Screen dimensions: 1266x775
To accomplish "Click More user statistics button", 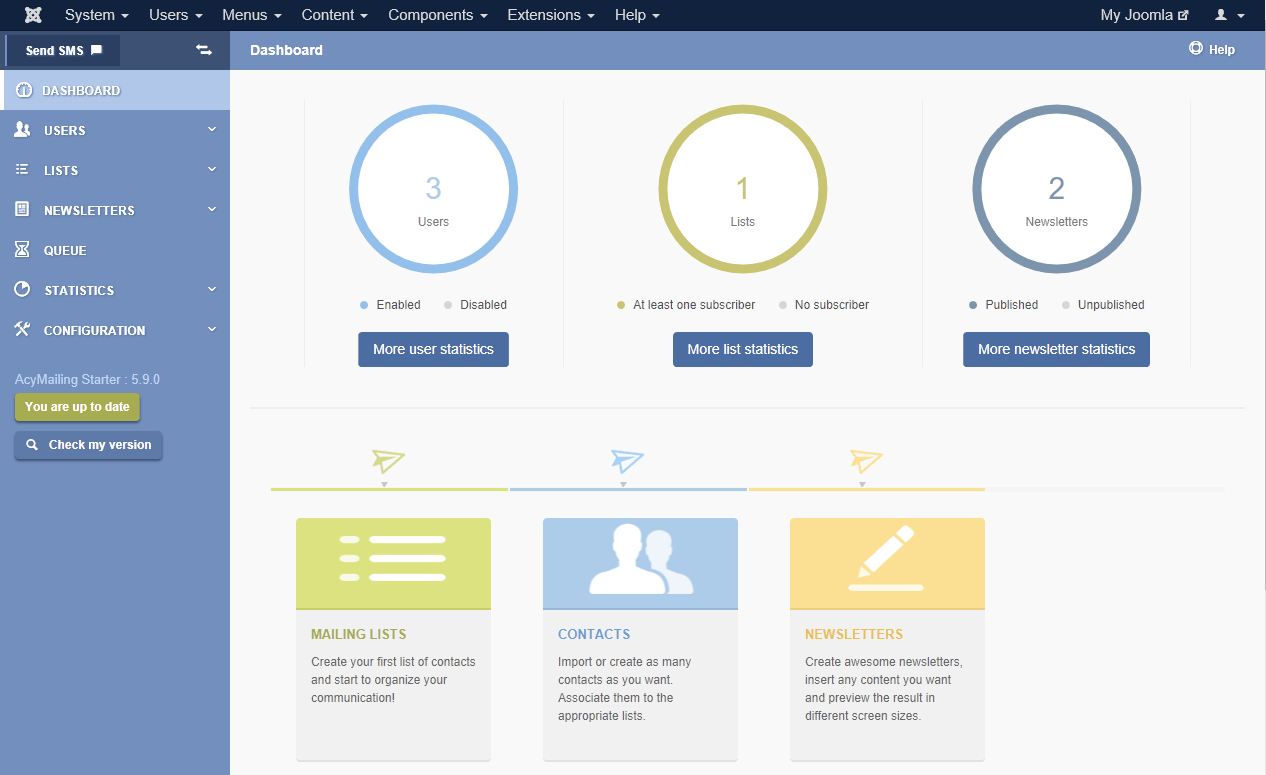I will click(x=433, y=349).
